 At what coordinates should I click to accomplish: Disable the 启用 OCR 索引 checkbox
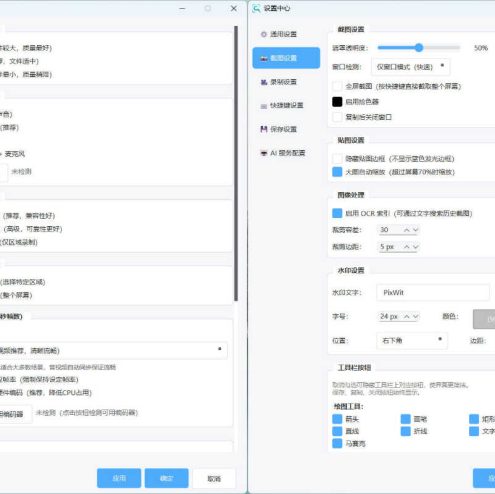point(337,213)
